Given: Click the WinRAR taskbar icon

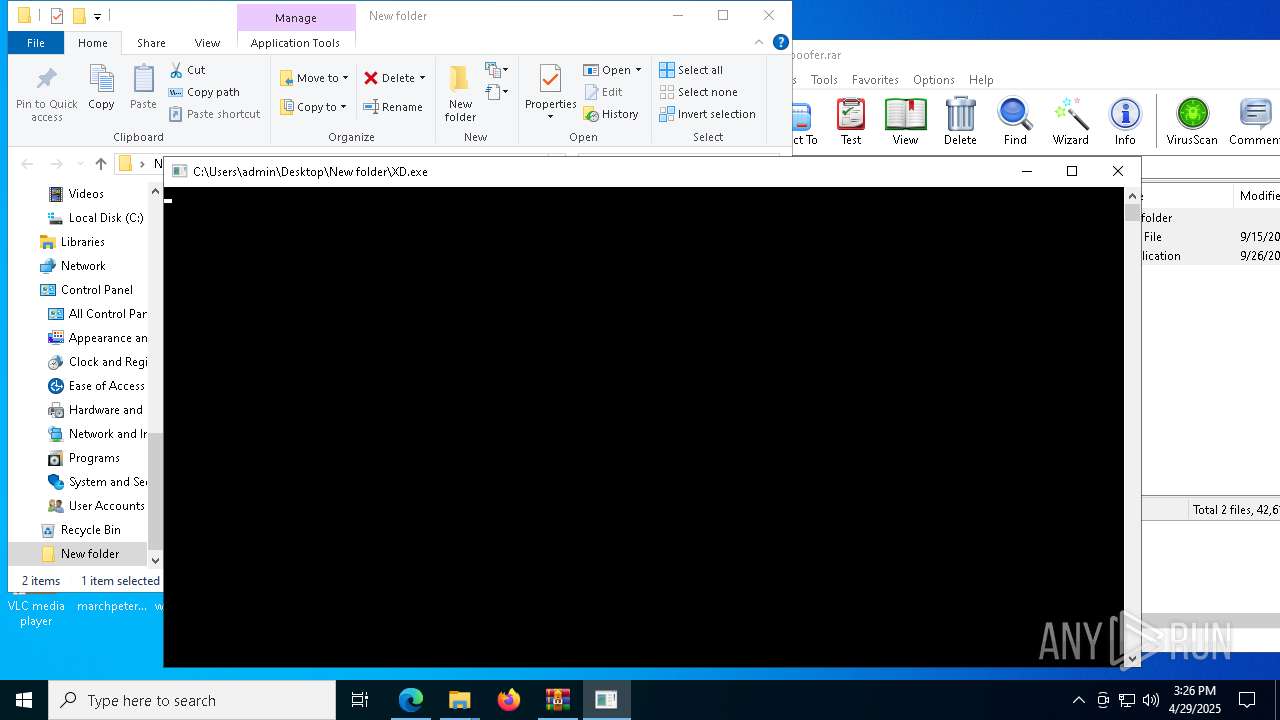Looking at the screenshot, I should [557, 700].
